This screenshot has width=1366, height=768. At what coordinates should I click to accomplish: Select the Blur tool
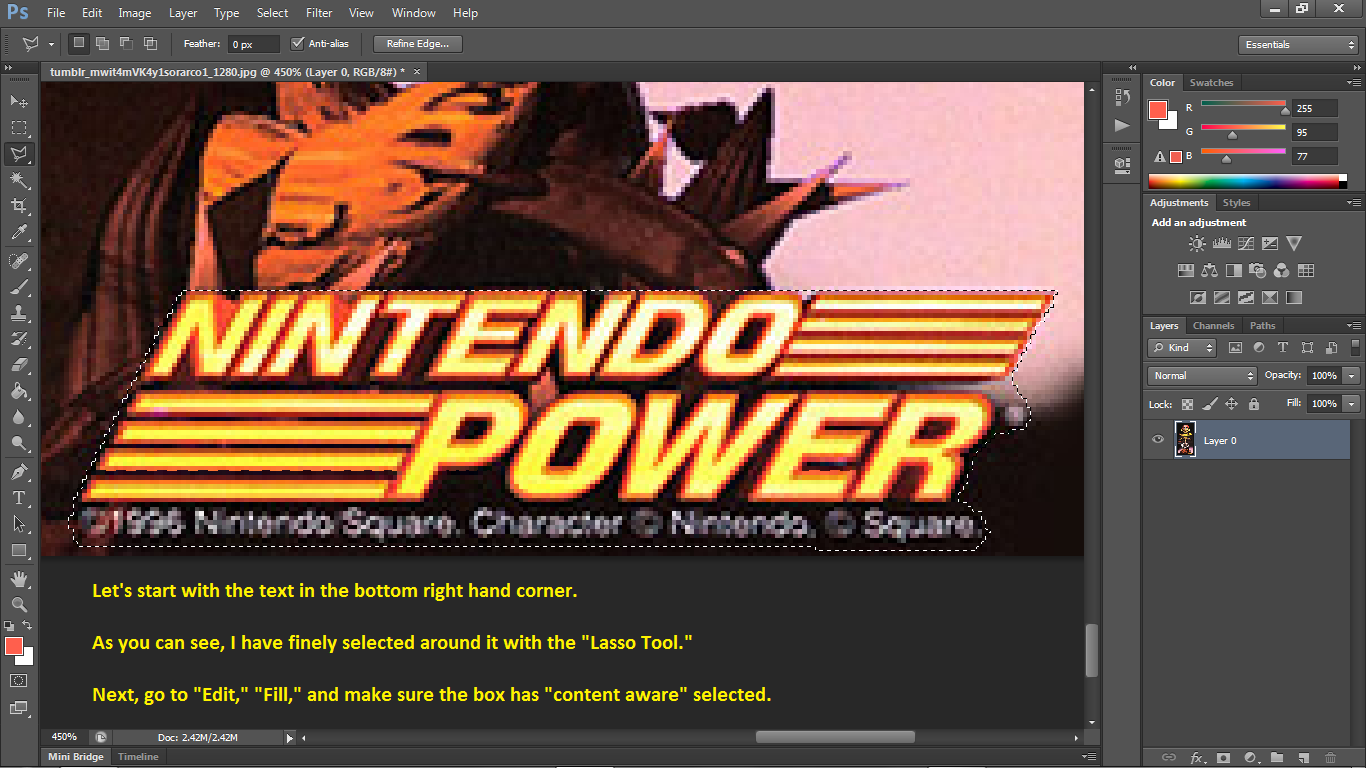[x=19, y=417]
